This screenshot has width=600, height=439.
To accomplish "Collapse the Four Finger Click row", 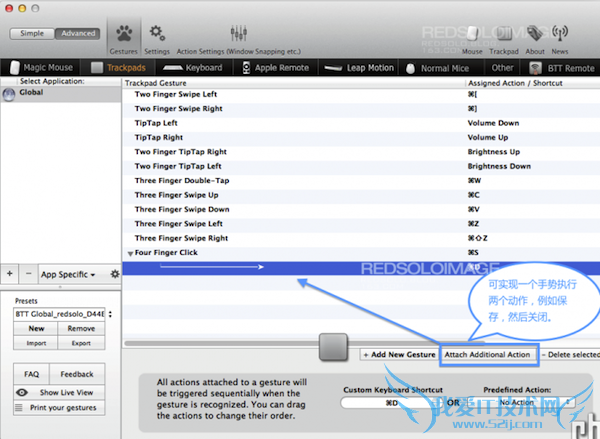I will coord(130,253).
